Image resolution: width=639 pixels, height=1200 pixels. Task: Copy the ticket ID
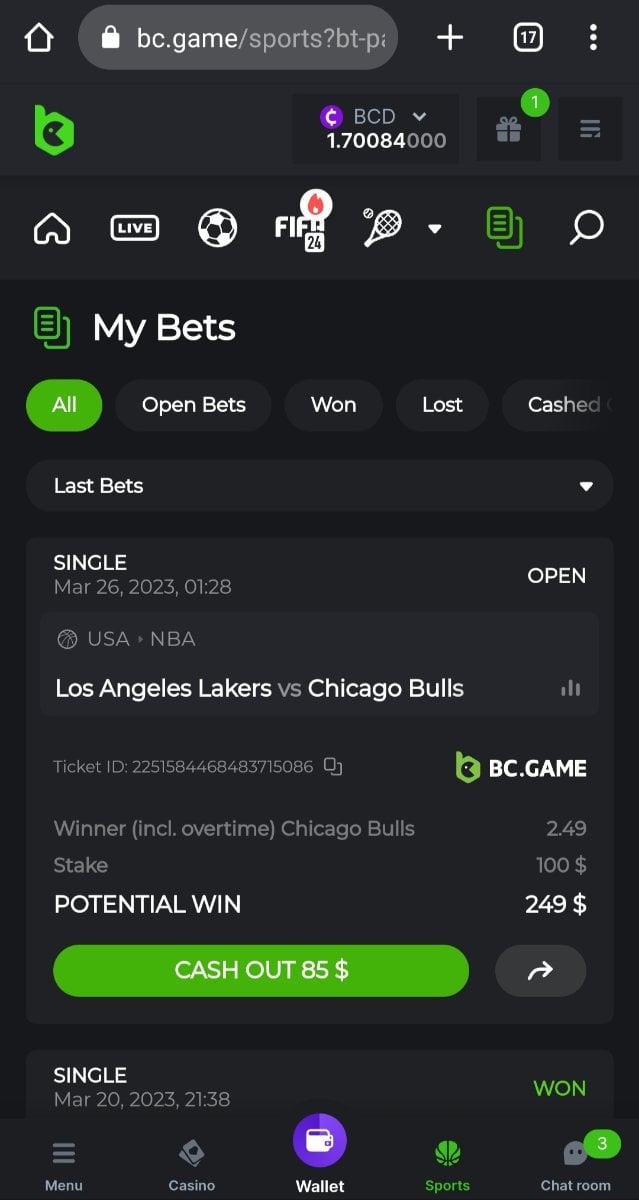coord(333,767)
